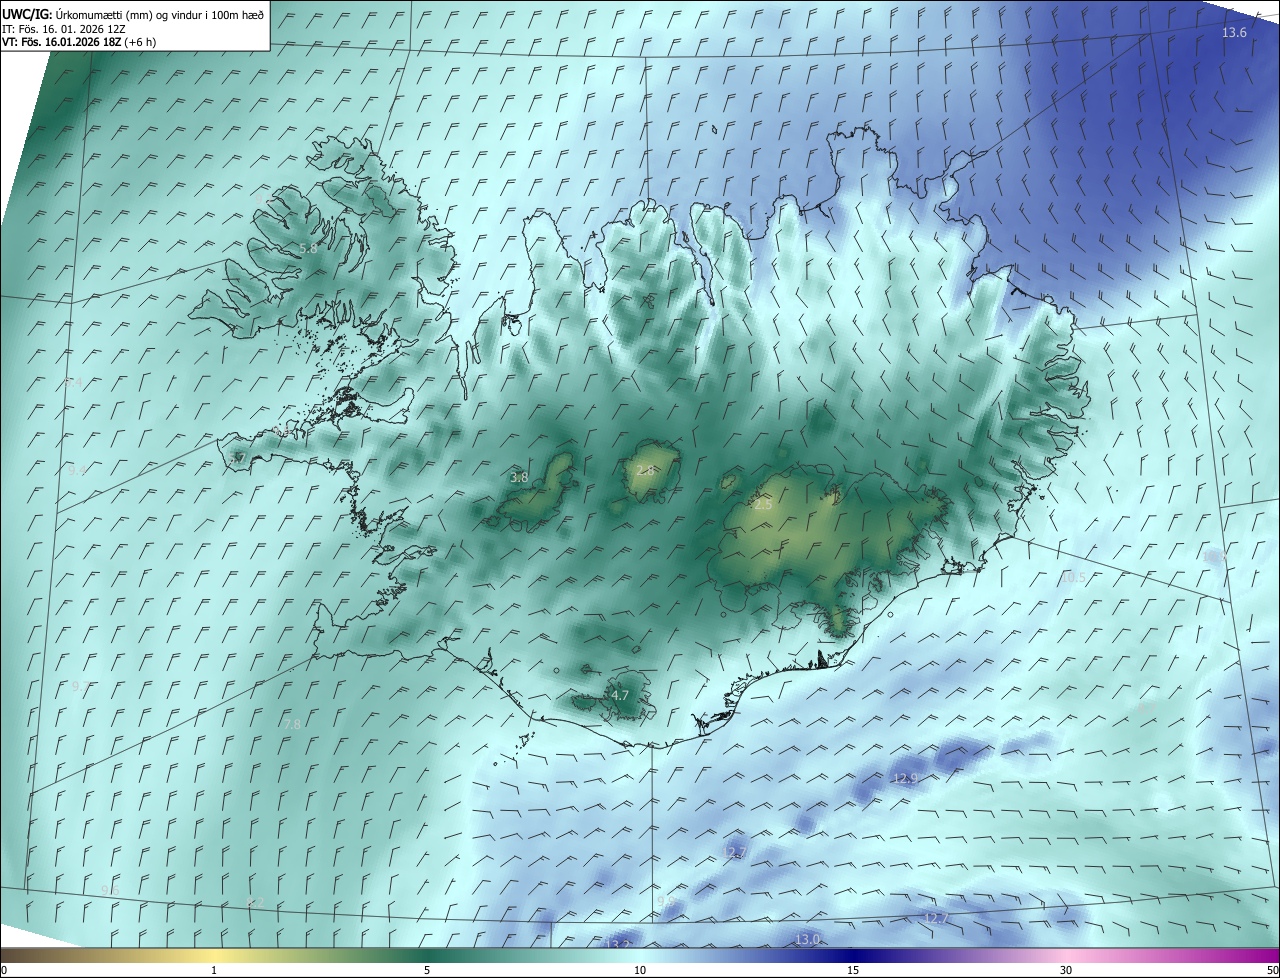Click the colorbar tick label 5

[x=427, y=971]
